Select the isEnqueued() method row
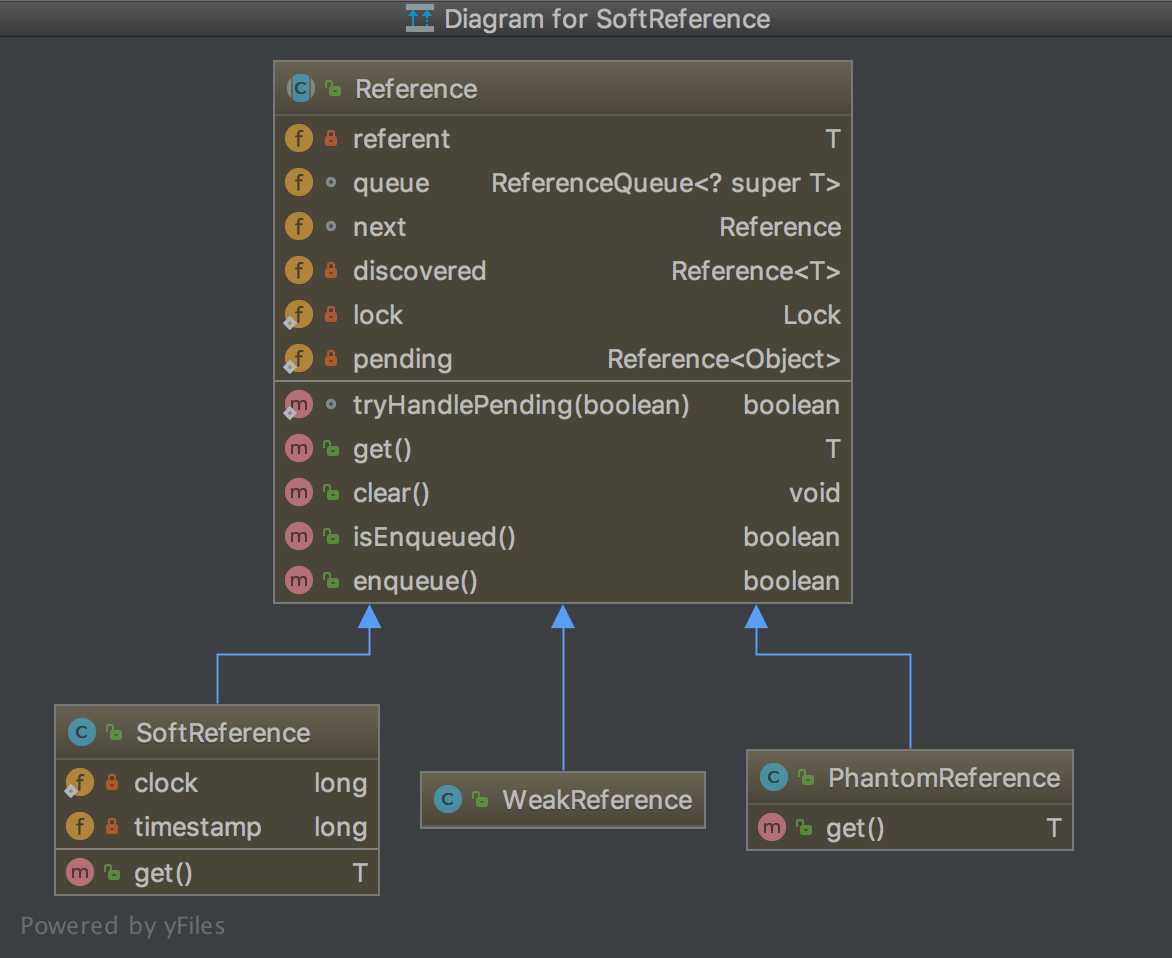This screenshot has height=958, width=1172. [563, 536]
